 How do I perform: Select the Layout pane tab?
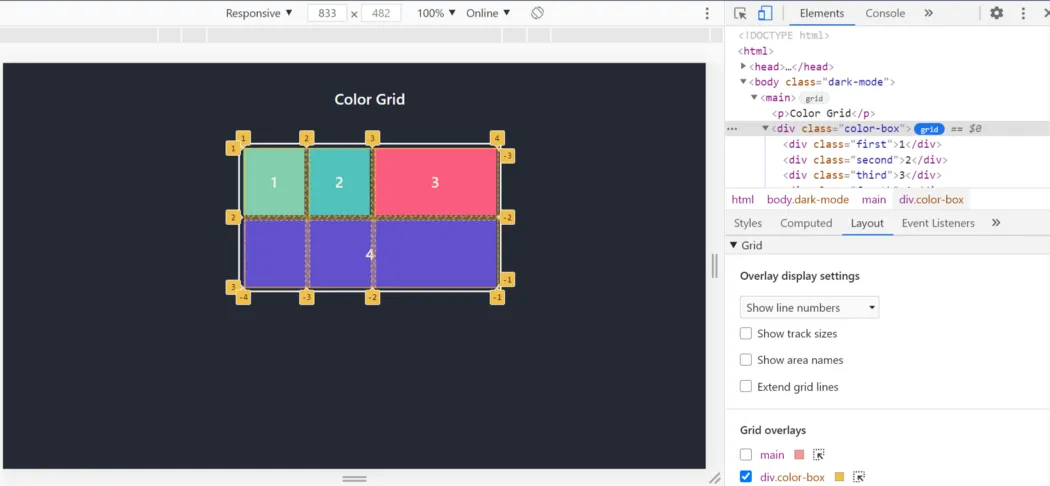point(867,223)
